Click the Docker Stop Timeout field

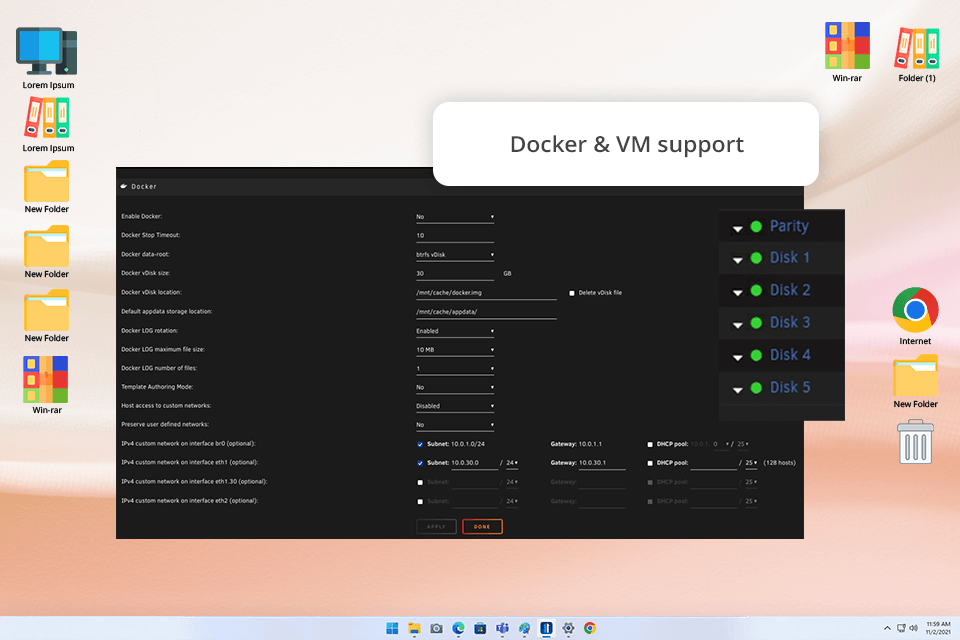(x=455, y=236)
